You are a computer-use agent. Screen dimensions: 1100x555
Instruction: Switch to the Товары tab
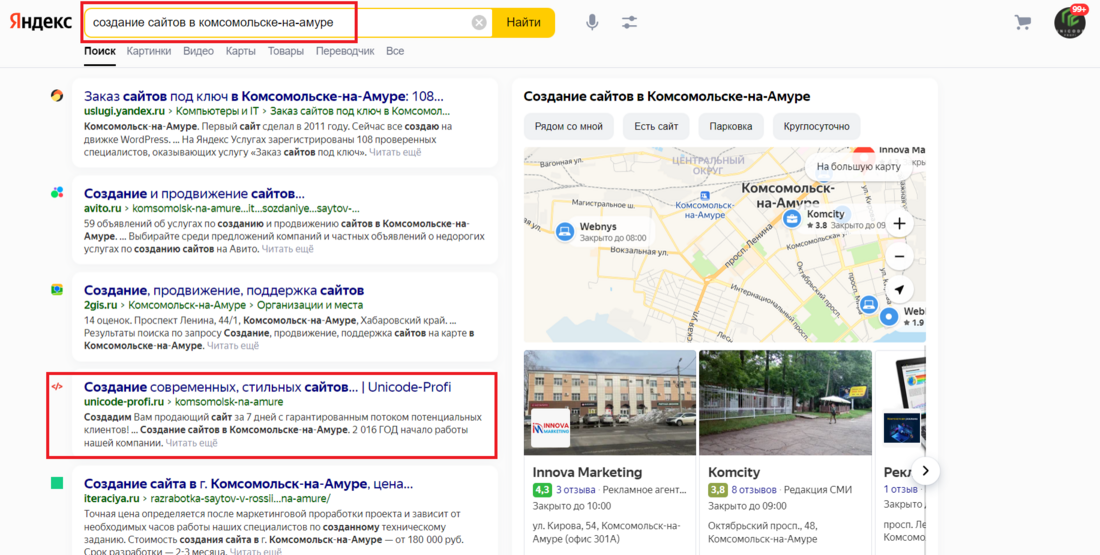pyautogui.click(x=286, y=51)
